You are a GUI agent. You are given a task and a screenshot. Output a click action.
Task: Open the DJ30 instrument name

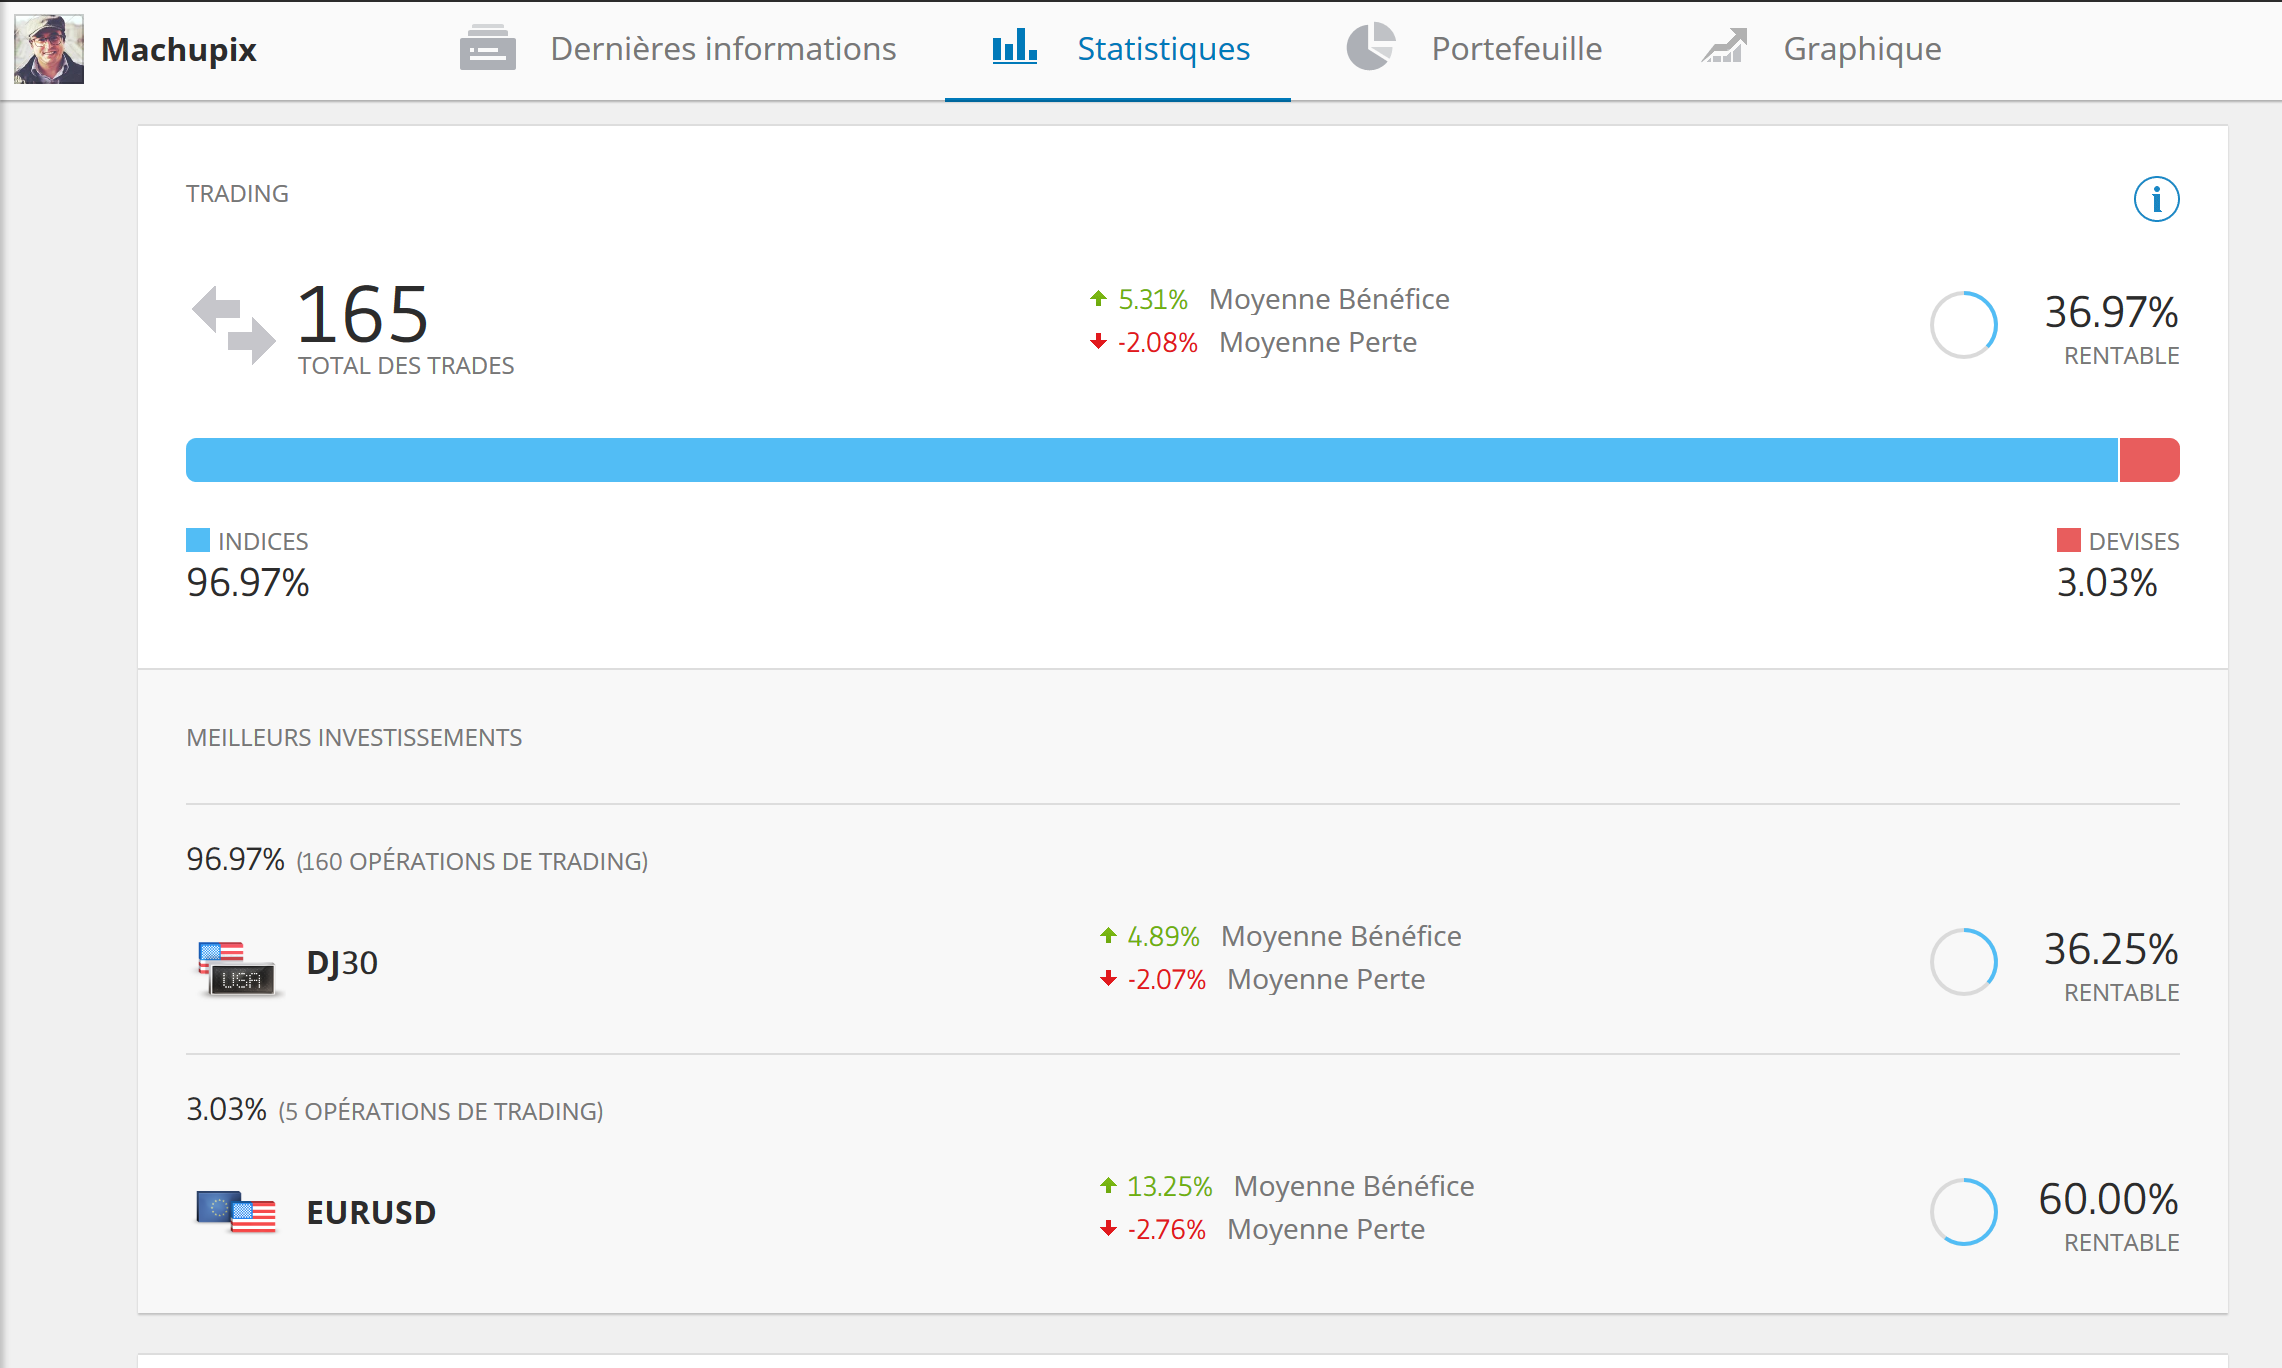[342, 963]
